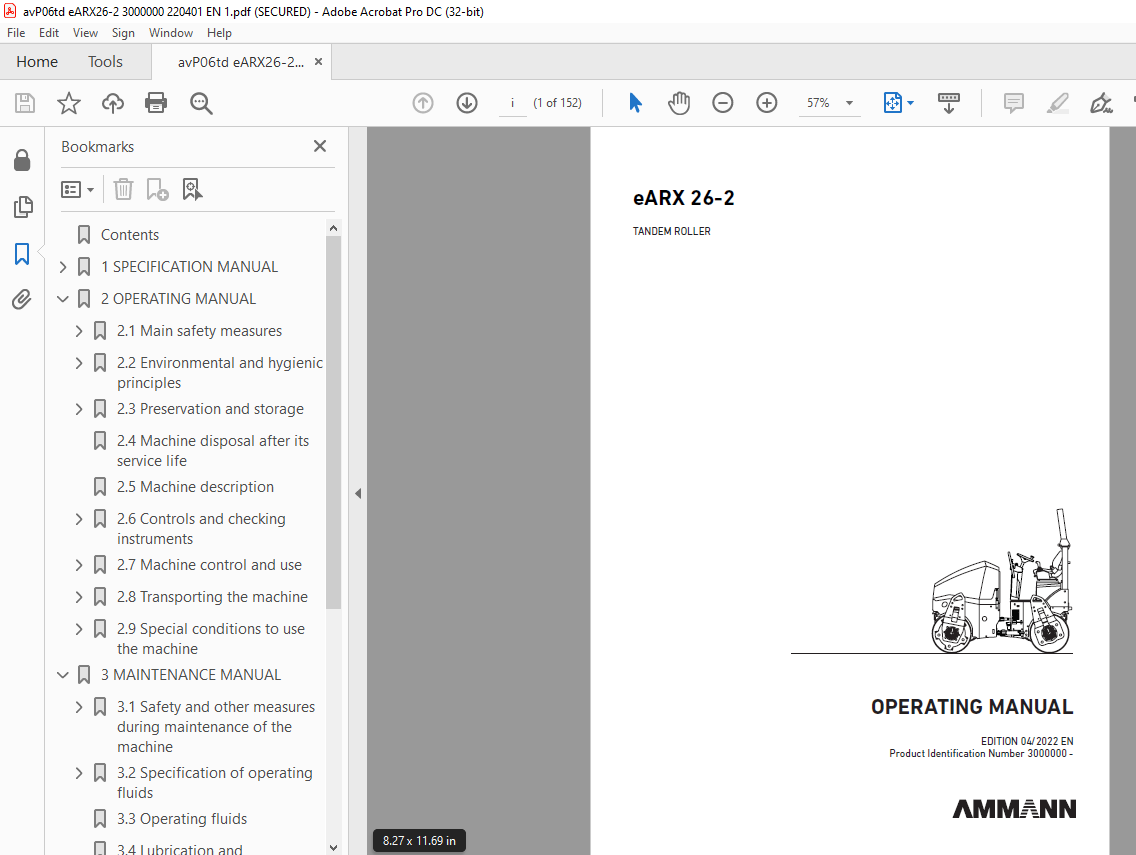
Task: Upload the file to the cloud
Action: point(112,103)
